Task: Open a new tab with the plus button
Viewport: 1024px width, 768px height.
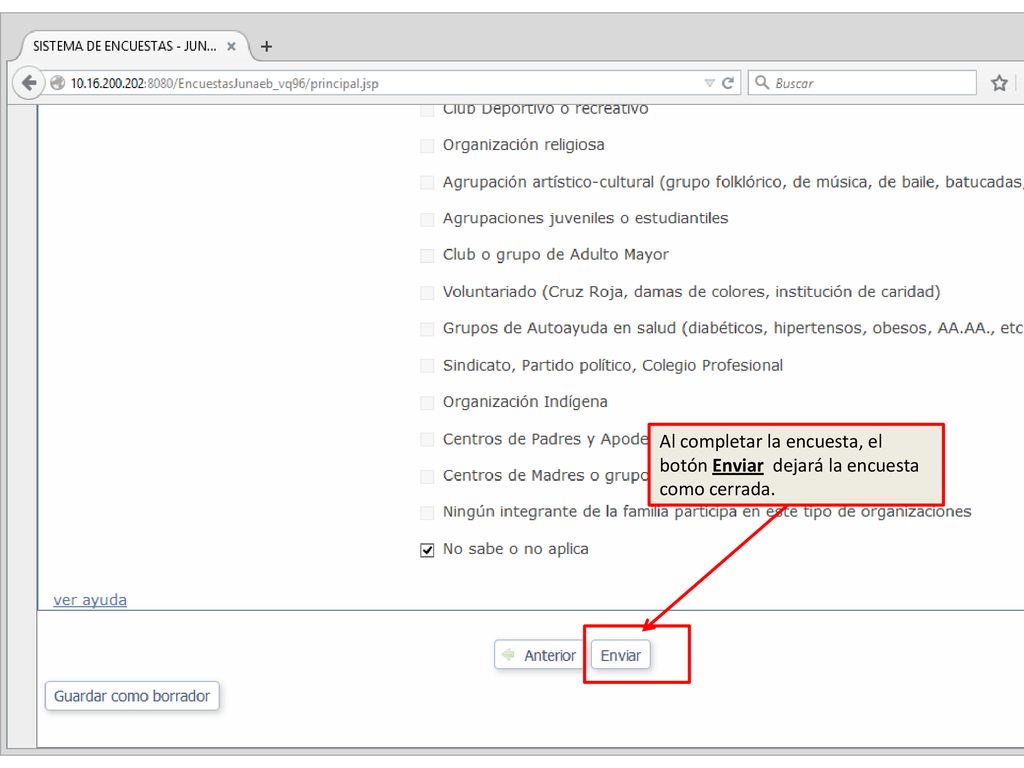Action: point(266,46)
